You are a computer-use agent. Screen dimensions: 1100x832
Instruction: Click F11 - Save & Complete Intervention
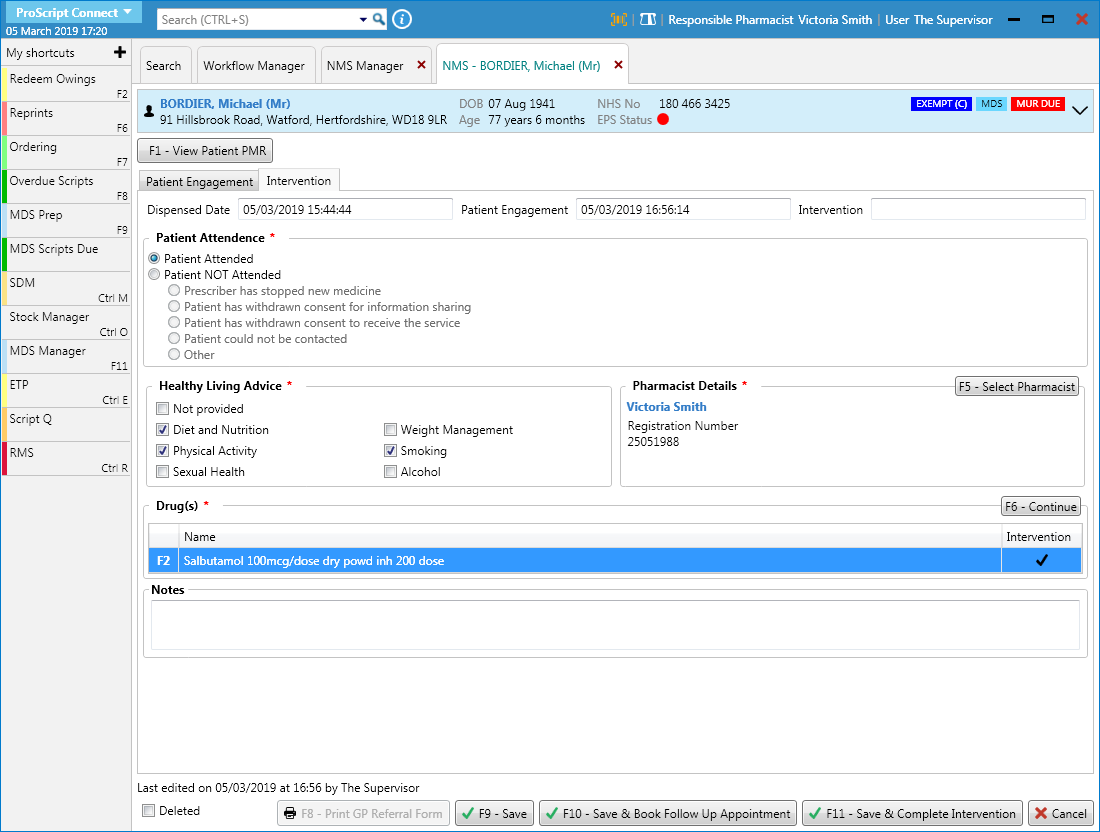tap(912, 813)
